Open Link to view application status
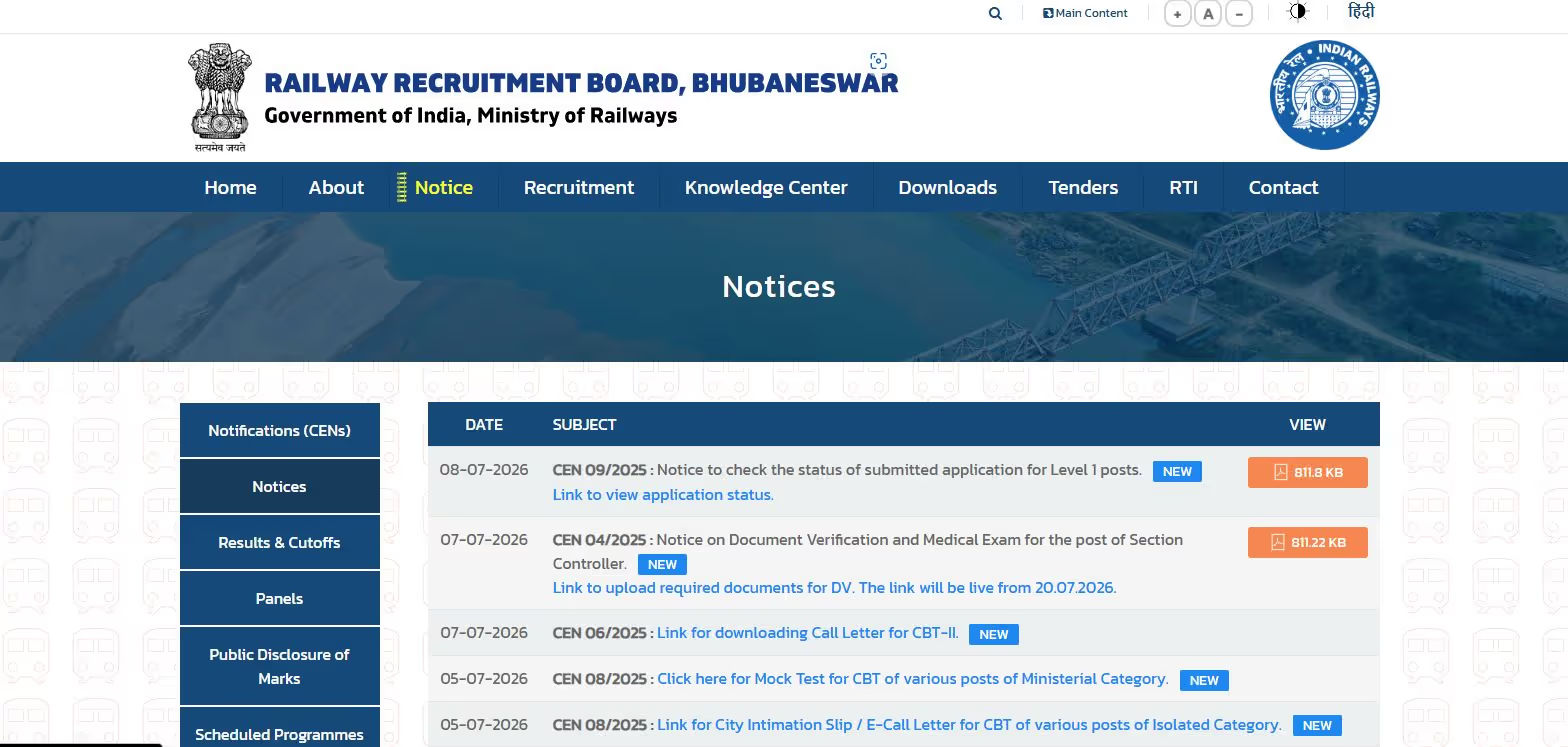 [663, 495]
